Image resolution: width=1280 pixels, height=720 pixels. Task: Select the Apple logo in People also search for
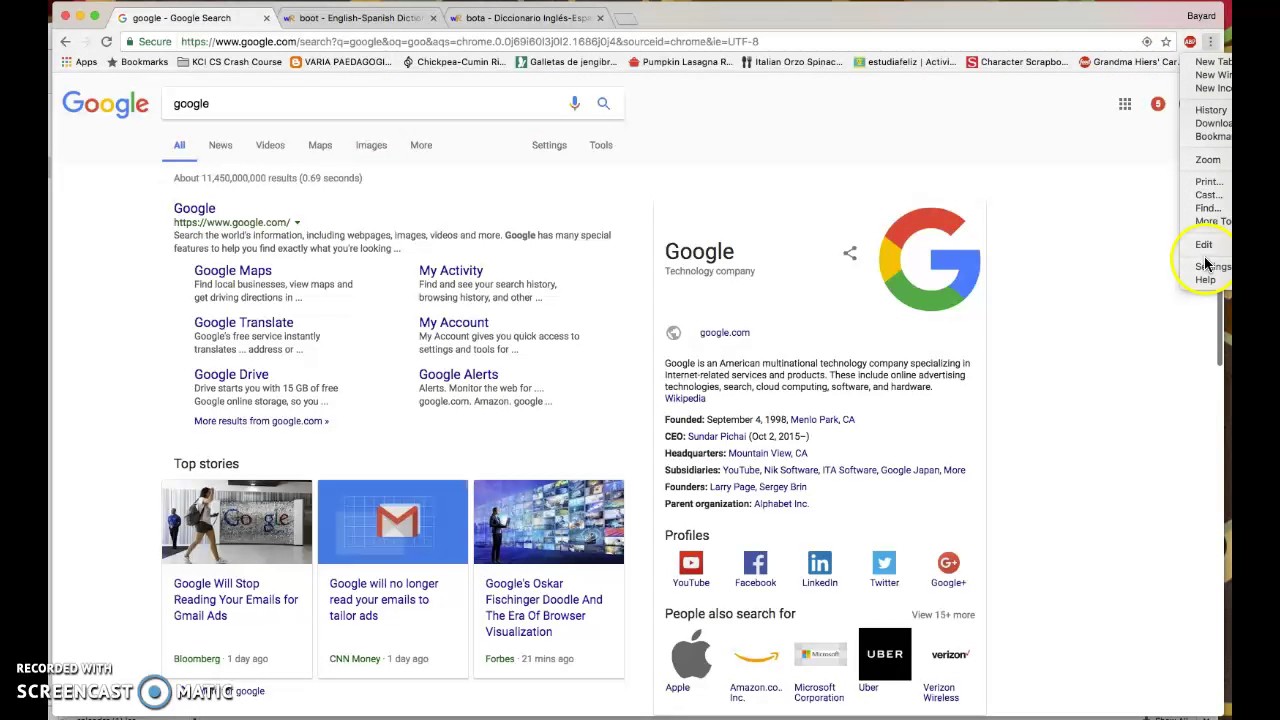(x=691, y=654)
